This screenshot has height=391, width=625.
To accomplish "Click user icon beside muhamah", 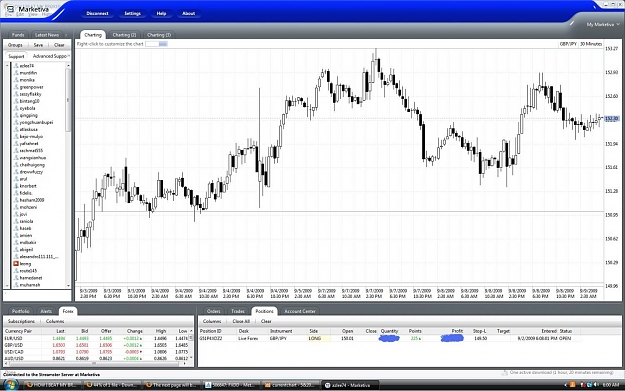I will (16, 285).
